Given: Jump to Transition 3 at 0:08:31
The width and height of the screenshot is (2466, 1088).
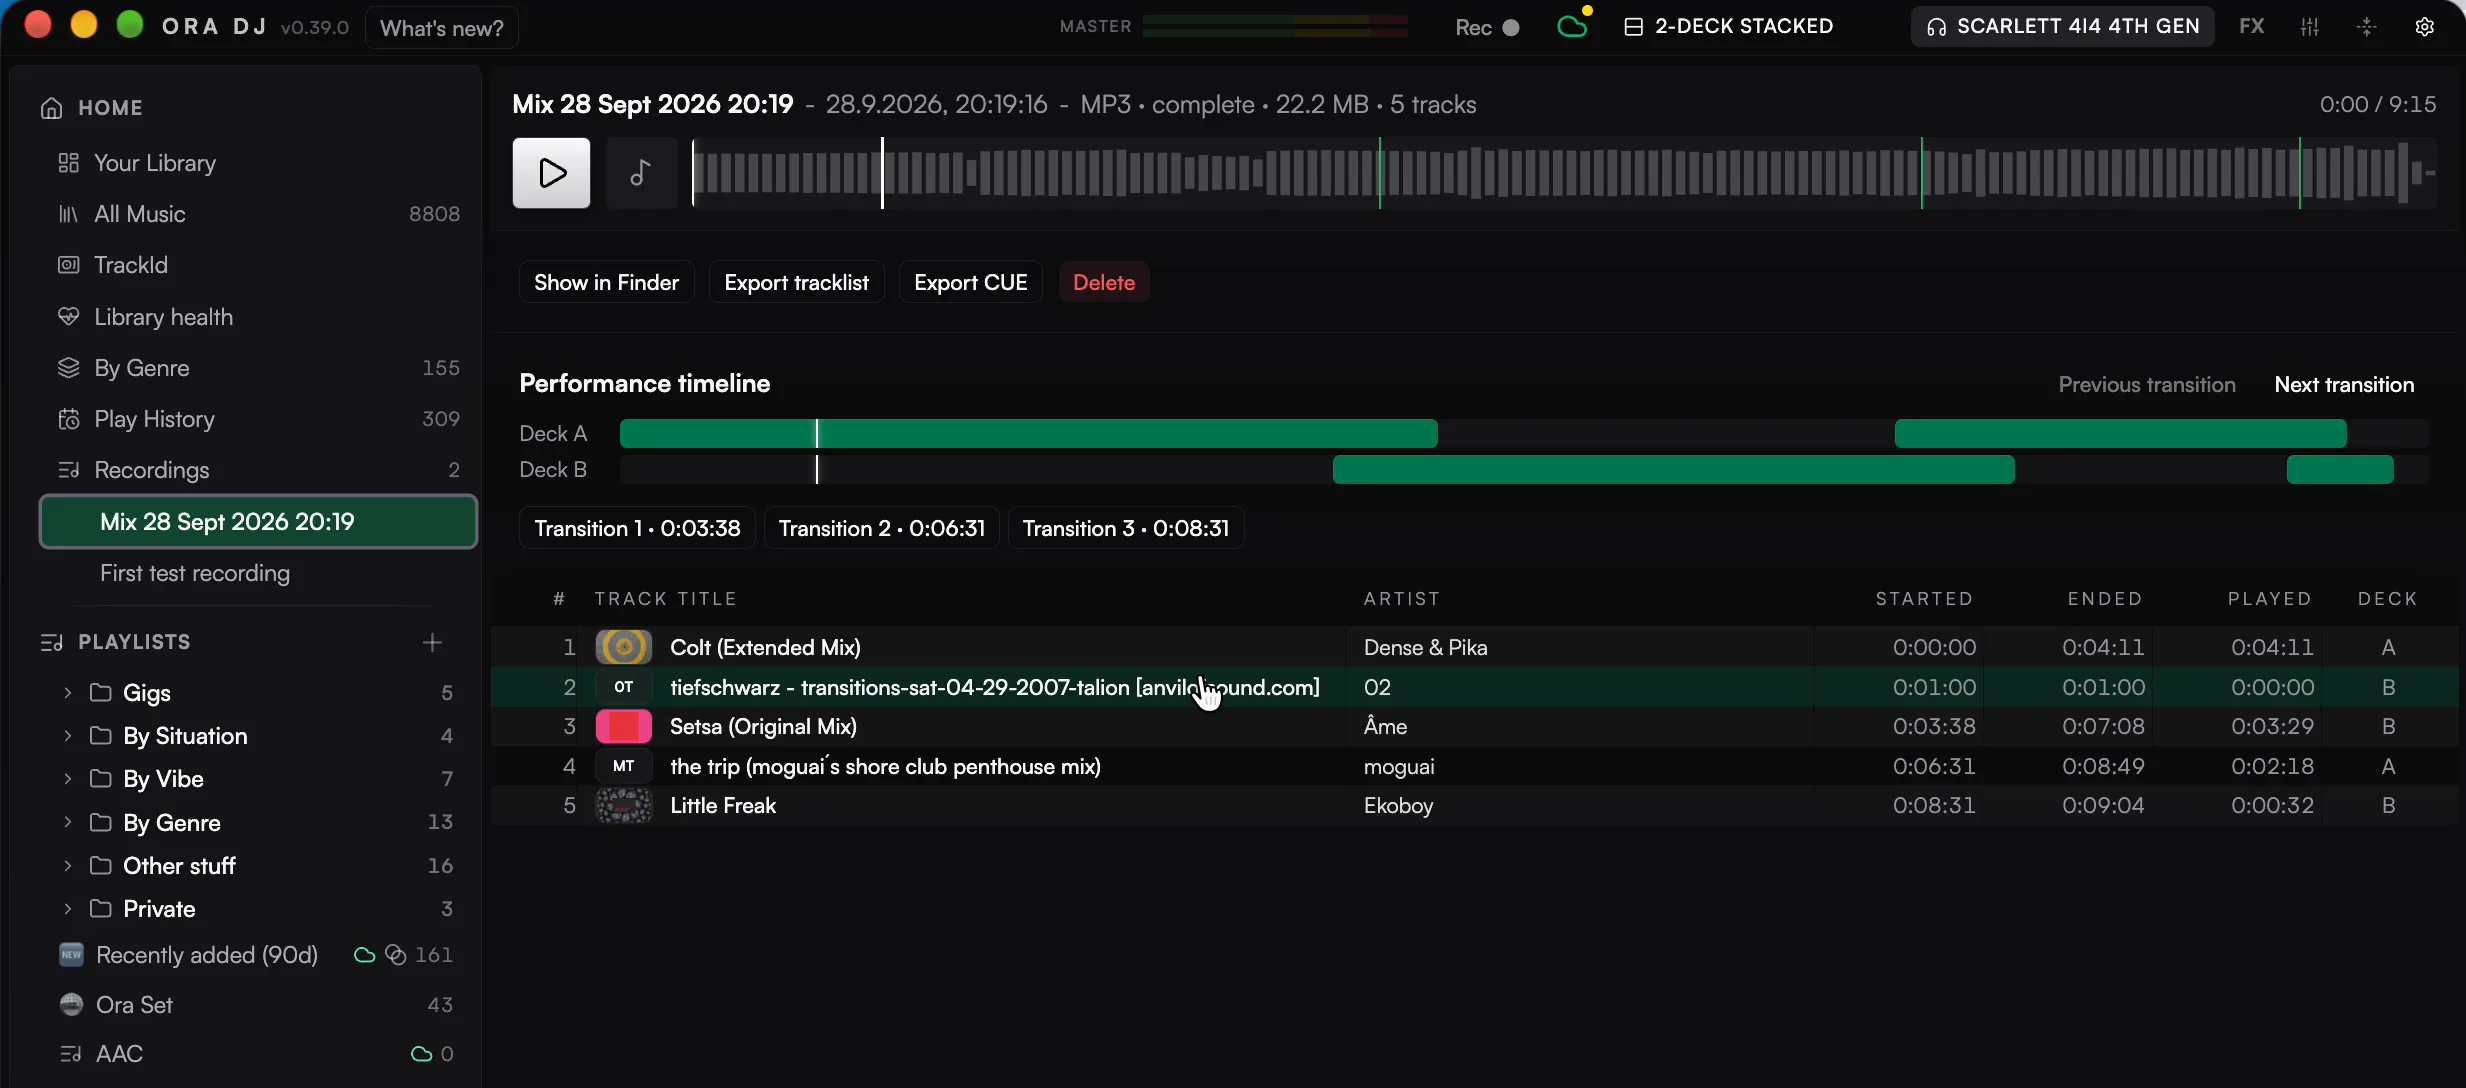Looking at the screenshot, I should click(1126, 528).
